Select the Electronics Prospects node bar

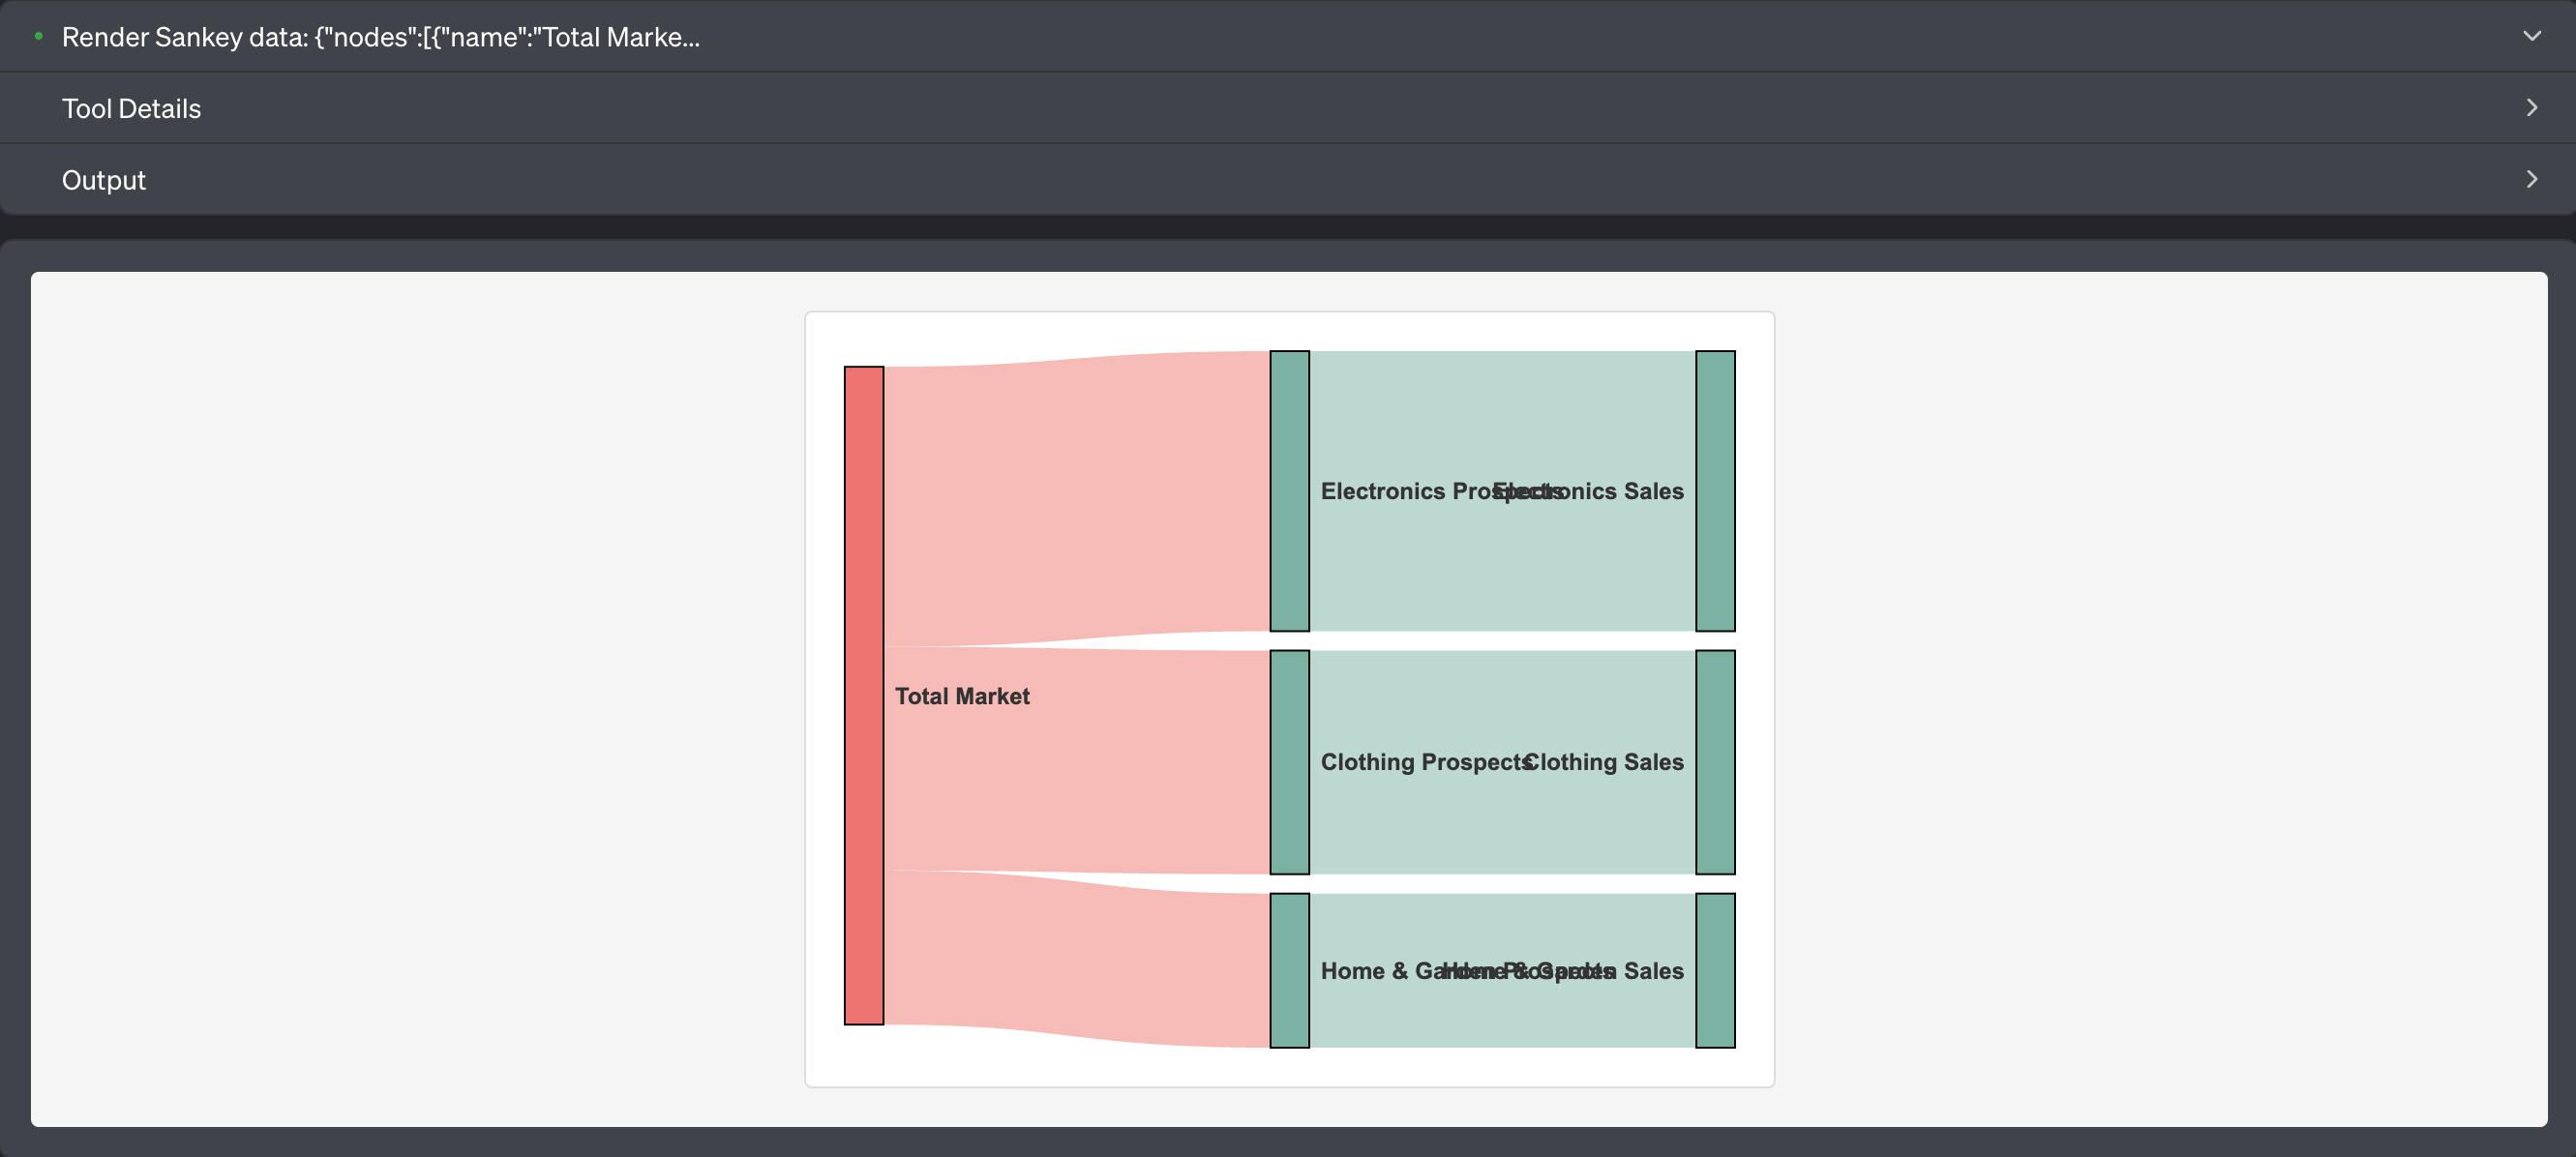click(x=1290, y=491)
